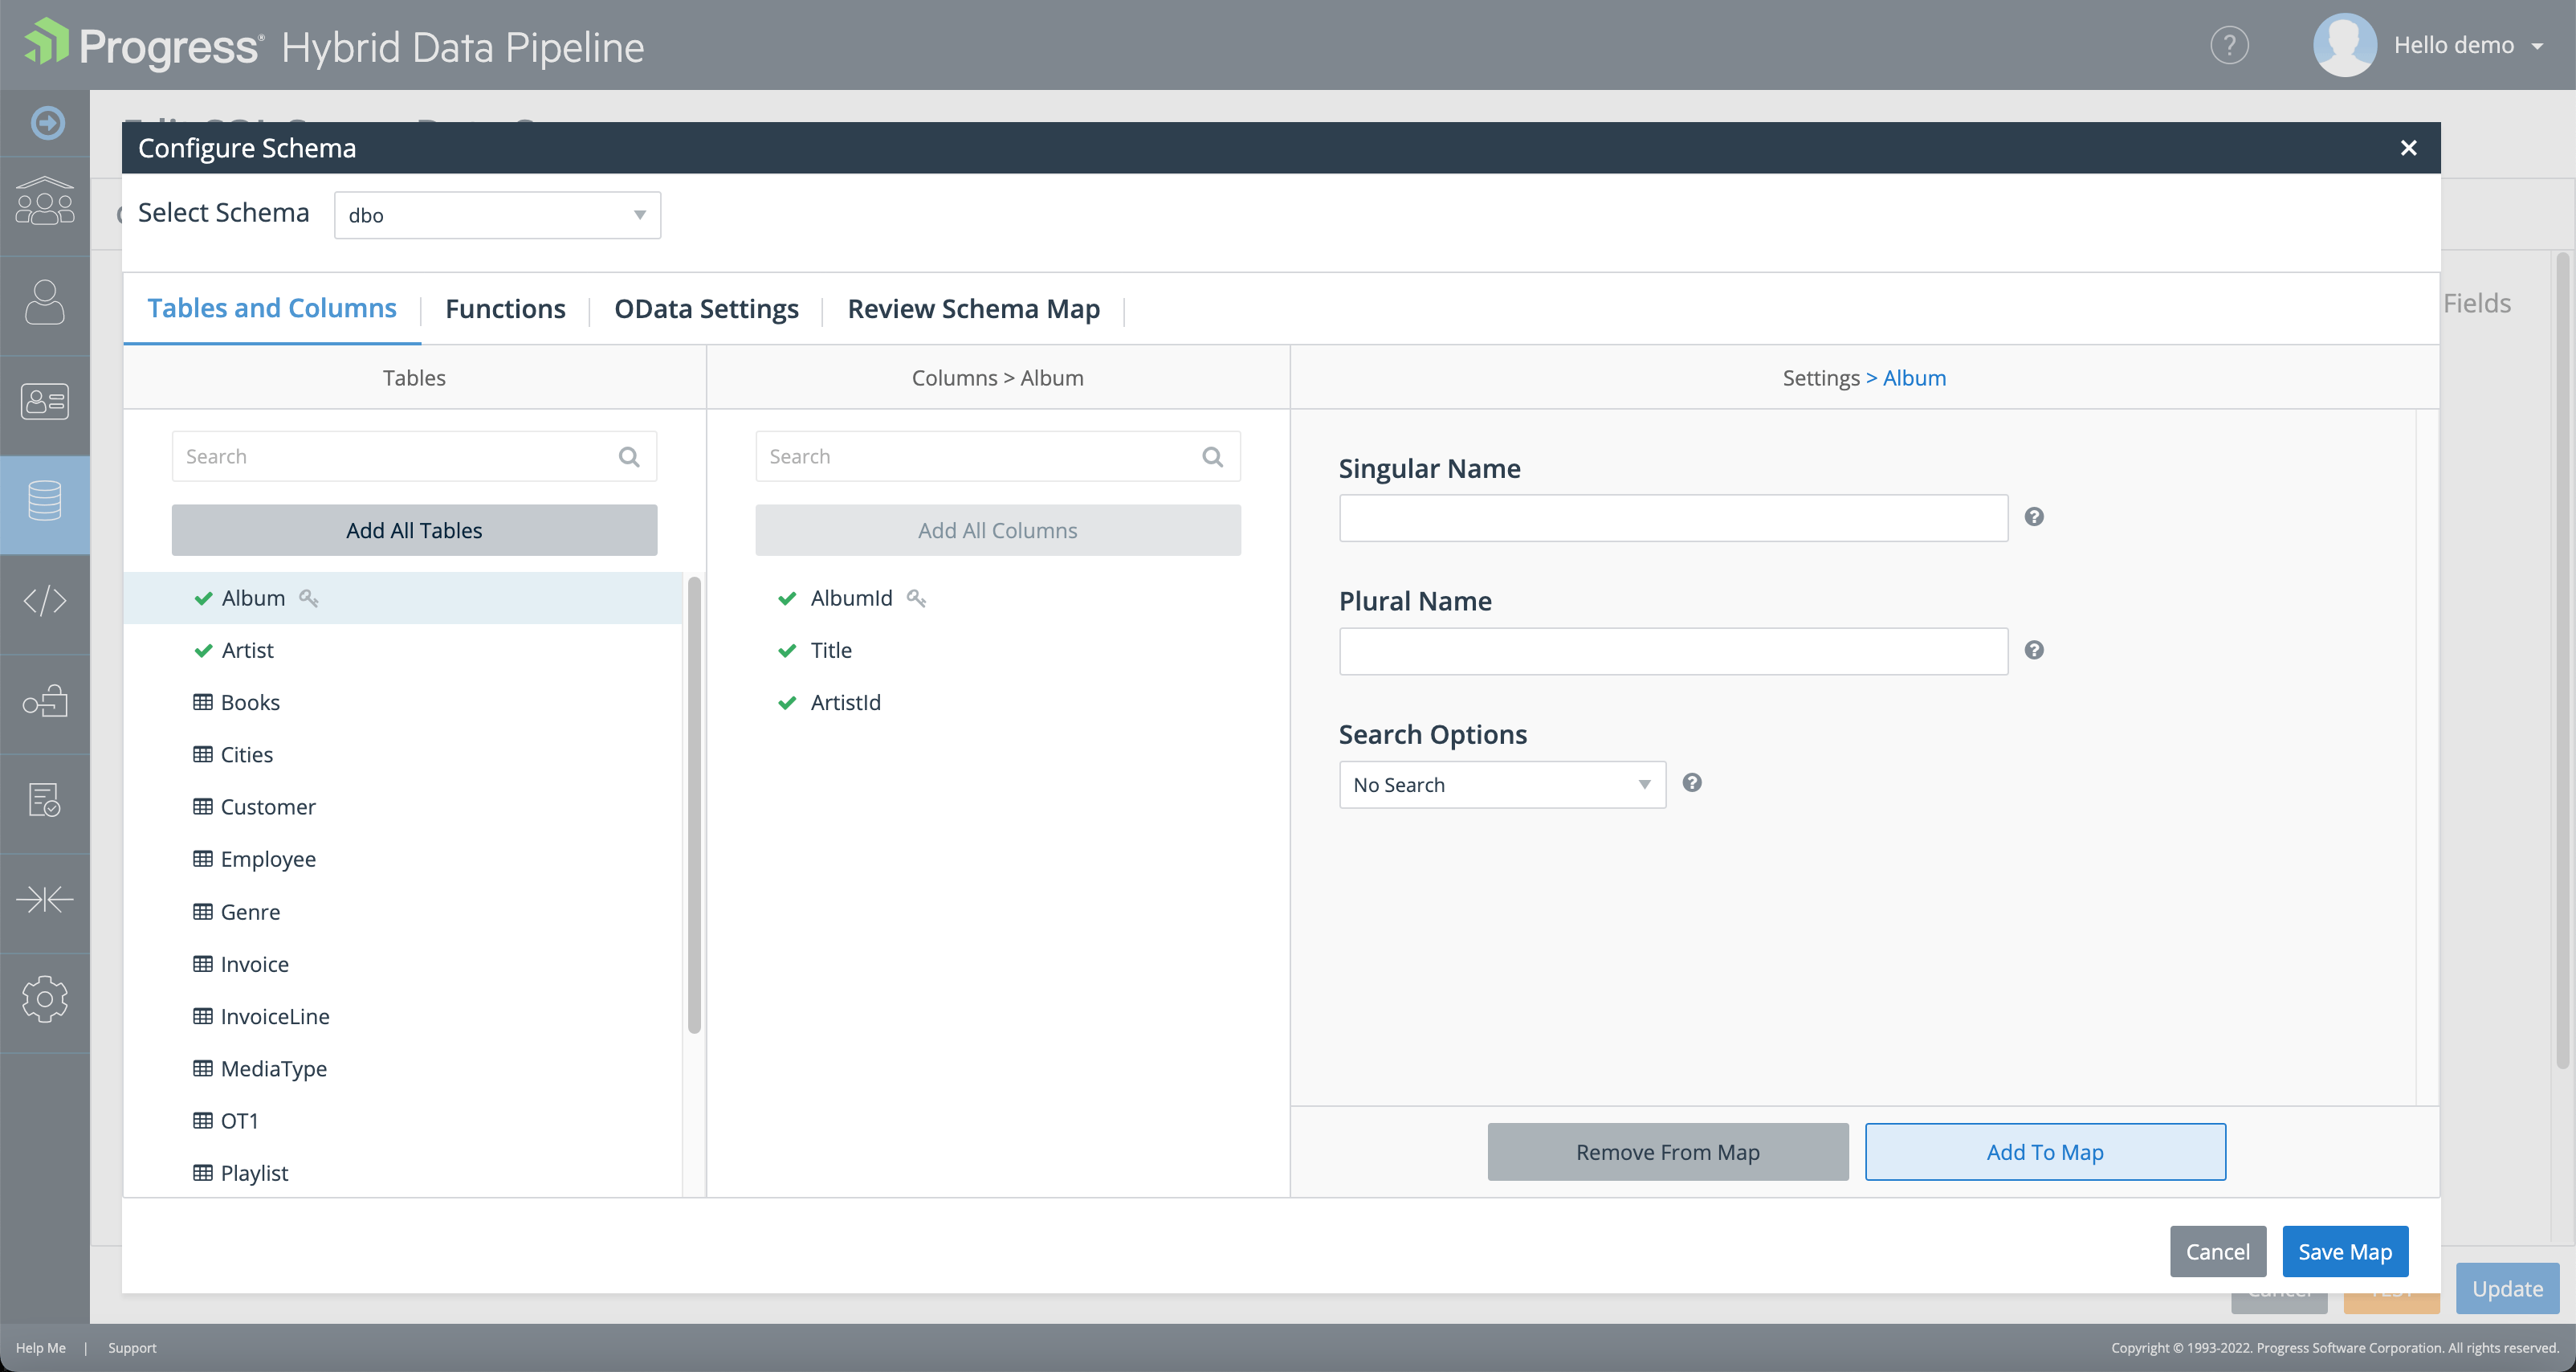Click the magnifier icon in Tables search

click(x=629, y=457)
